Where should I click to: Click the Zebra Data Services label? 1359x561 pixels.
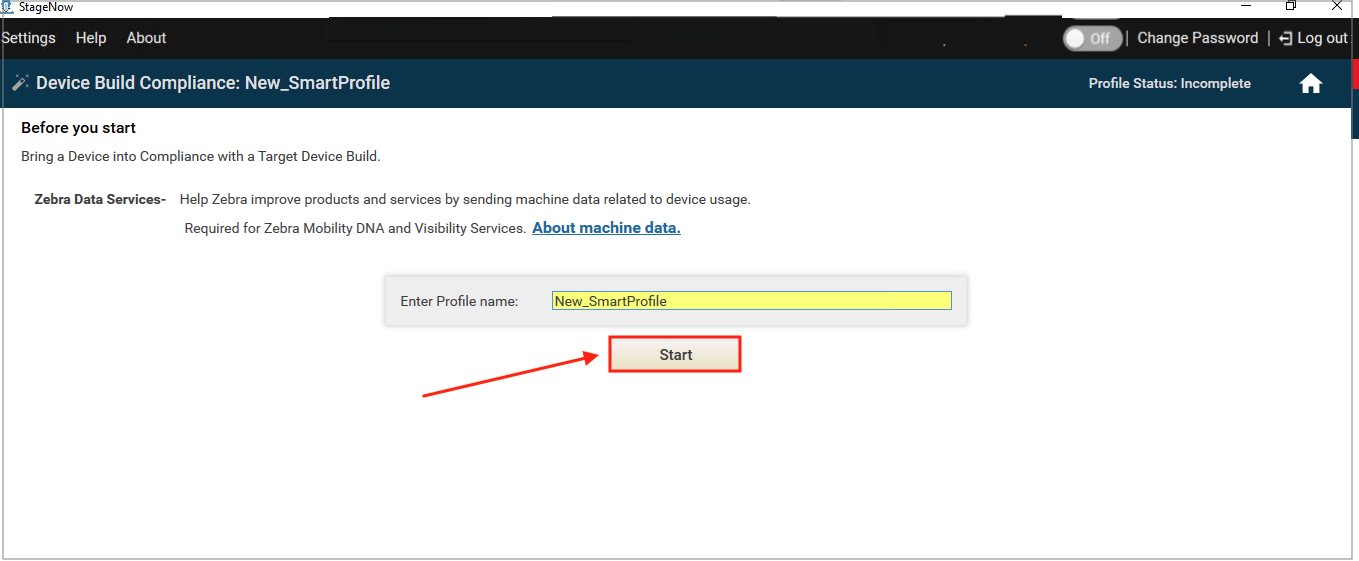click(x=100, y=199)
